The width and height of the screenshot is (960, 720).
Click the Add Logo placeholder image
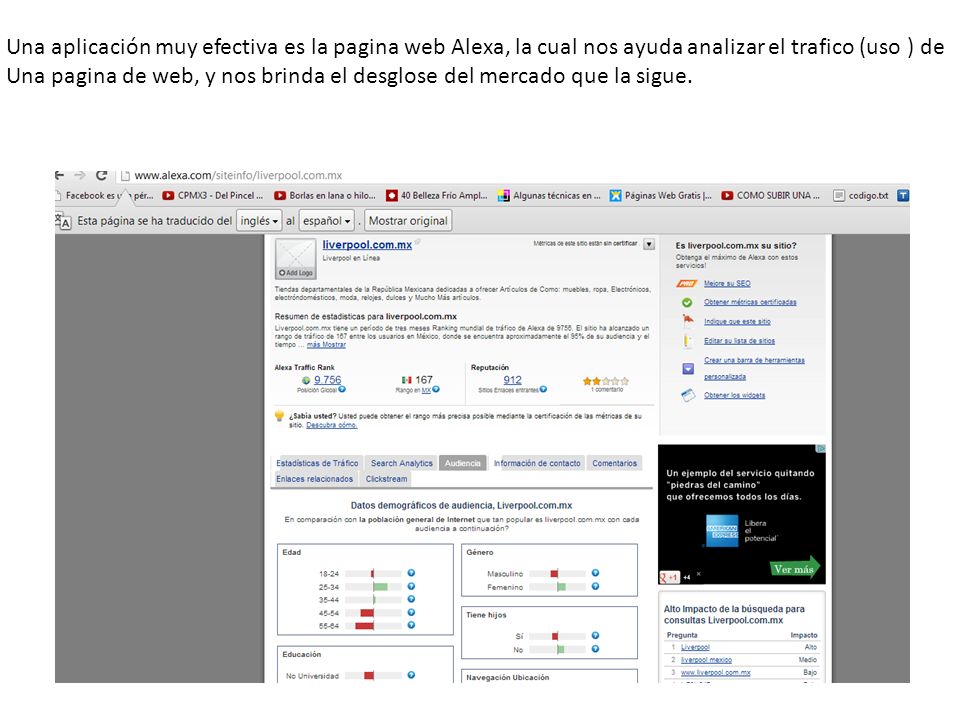pyautogui.click(x=295, y=258)
